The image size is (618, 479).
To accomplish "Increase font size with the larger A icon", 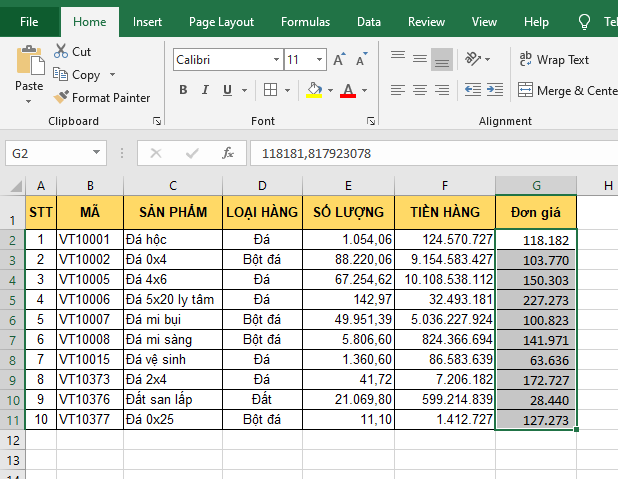I will pyautogui.click(x=340, y=60).
